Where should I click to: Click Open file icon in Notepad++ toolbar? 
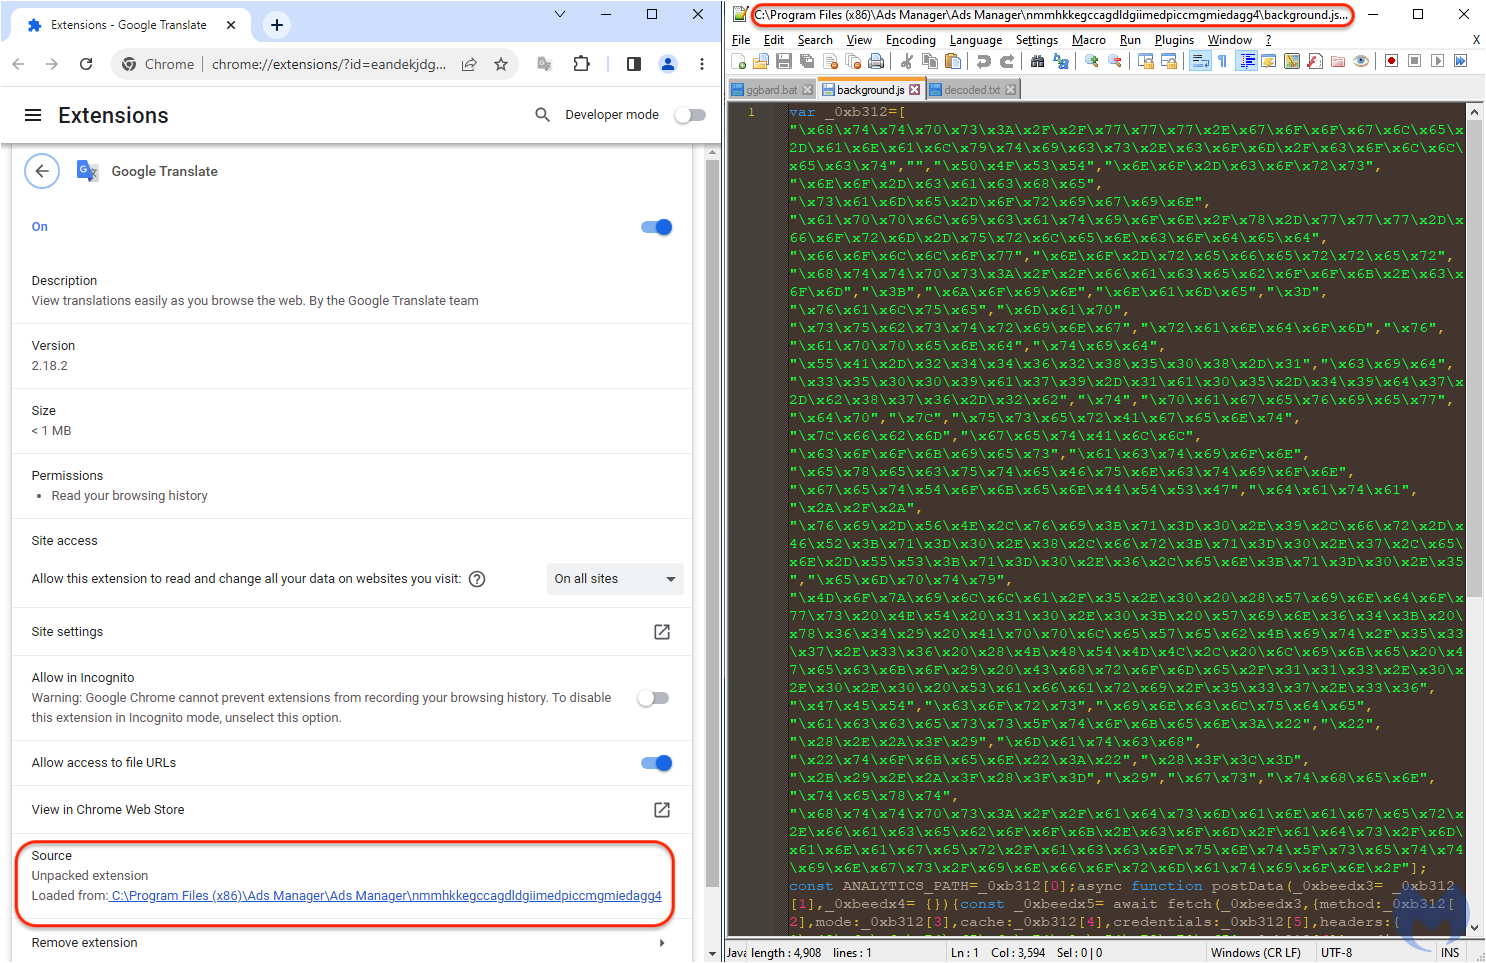pyautogui.click(x=761, y=61)
